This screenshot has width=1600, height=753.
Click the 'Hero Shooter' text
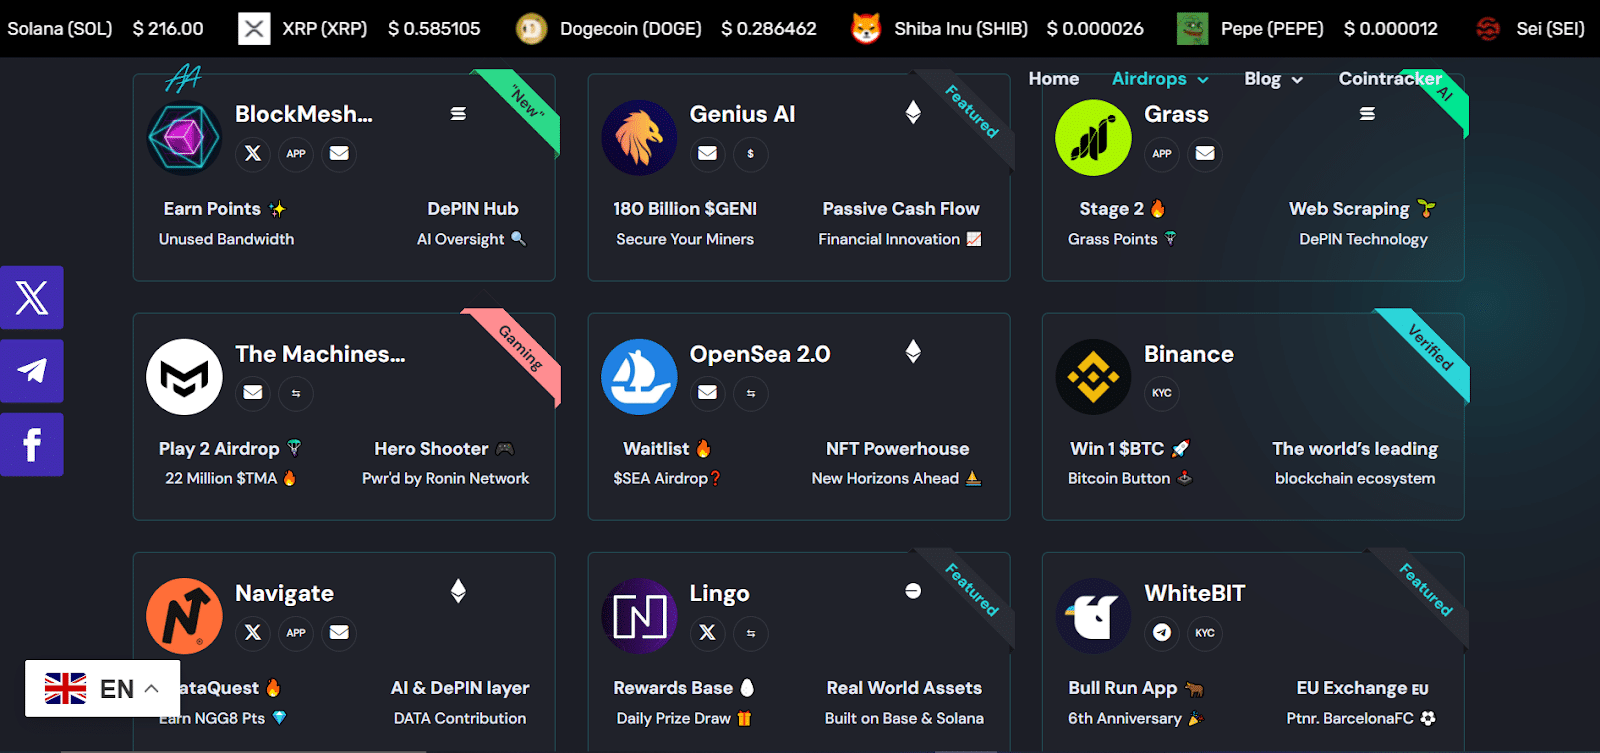point(431,449)
